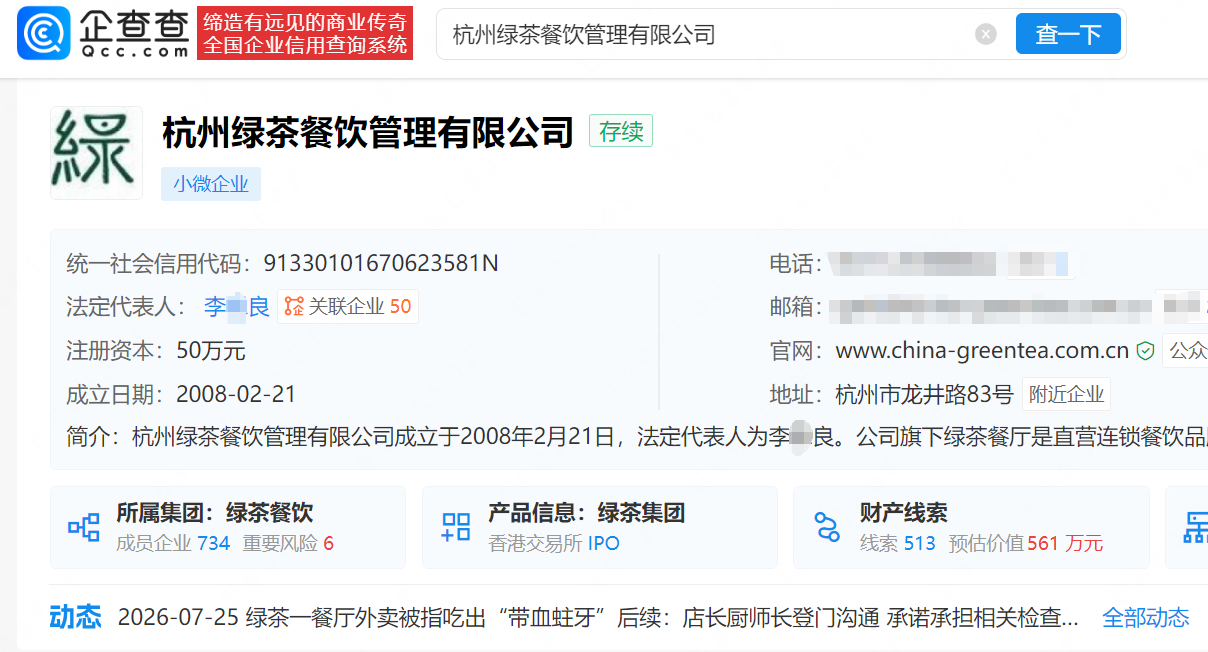
Task: Select the 小微企业 tag
Action: [211, 184]
